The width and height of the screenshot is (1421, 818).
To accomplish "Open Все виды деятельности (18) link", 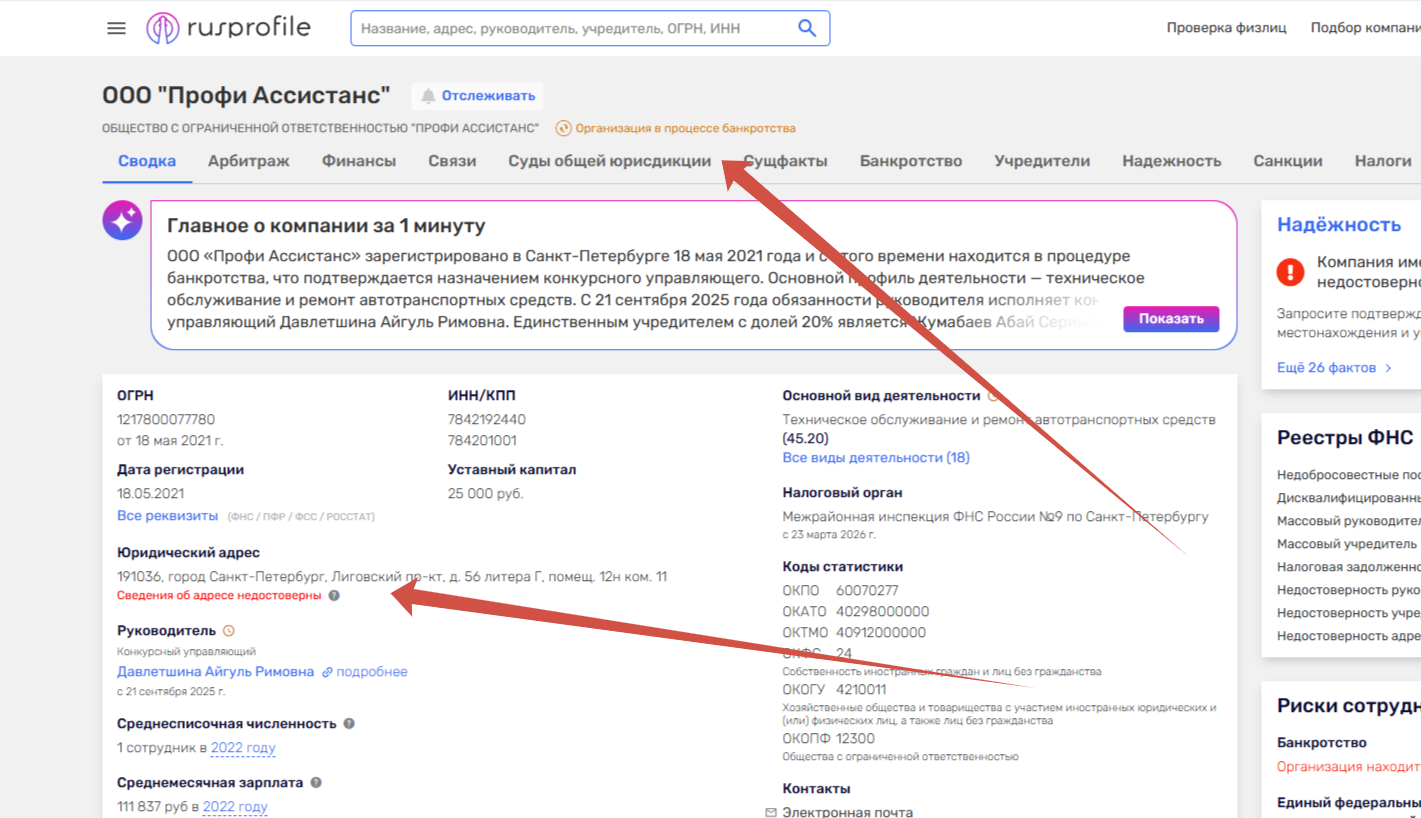I will 876,457.
